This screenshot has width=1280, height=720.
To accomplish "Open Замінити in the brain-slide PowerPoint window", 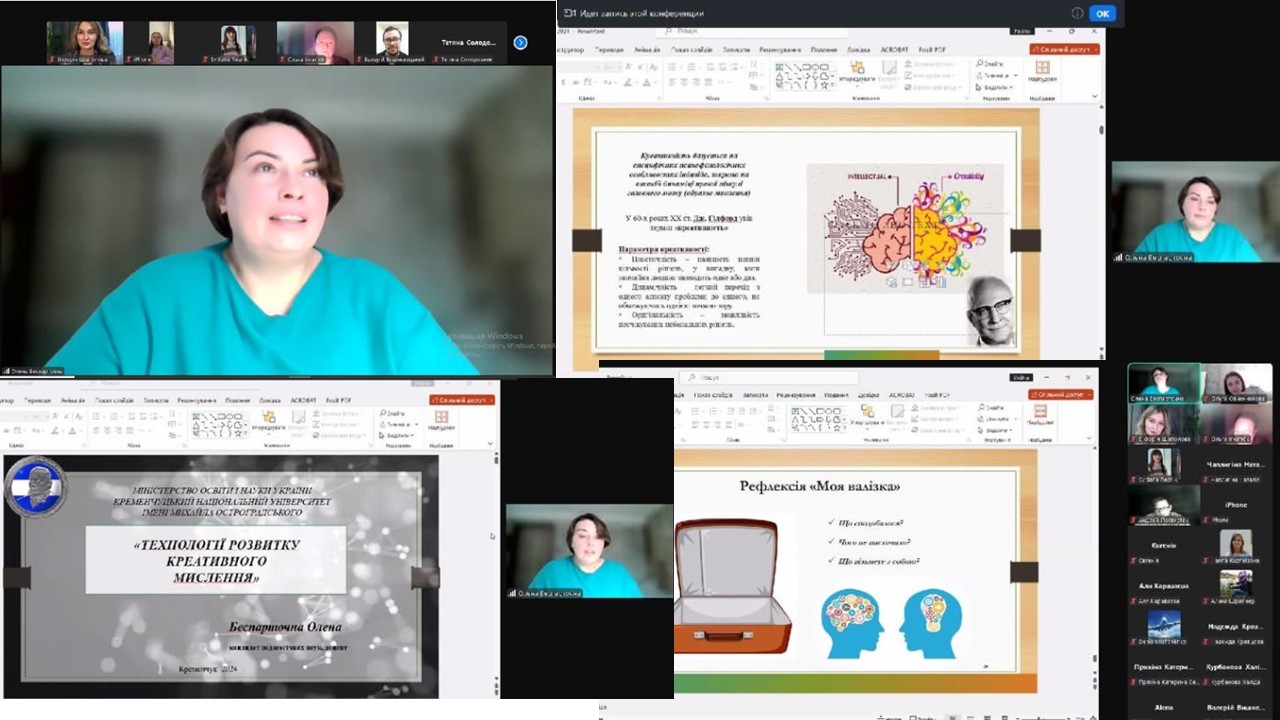I will click(995, 75).
